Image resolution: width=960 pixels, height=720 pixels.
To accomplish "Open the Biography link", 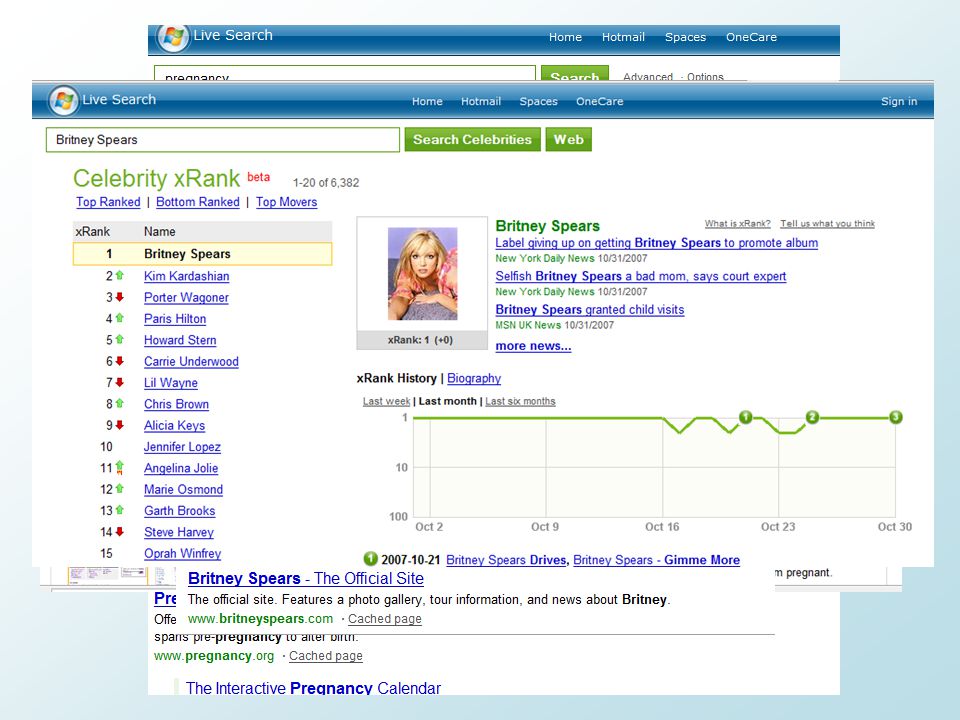I will 474,378.
